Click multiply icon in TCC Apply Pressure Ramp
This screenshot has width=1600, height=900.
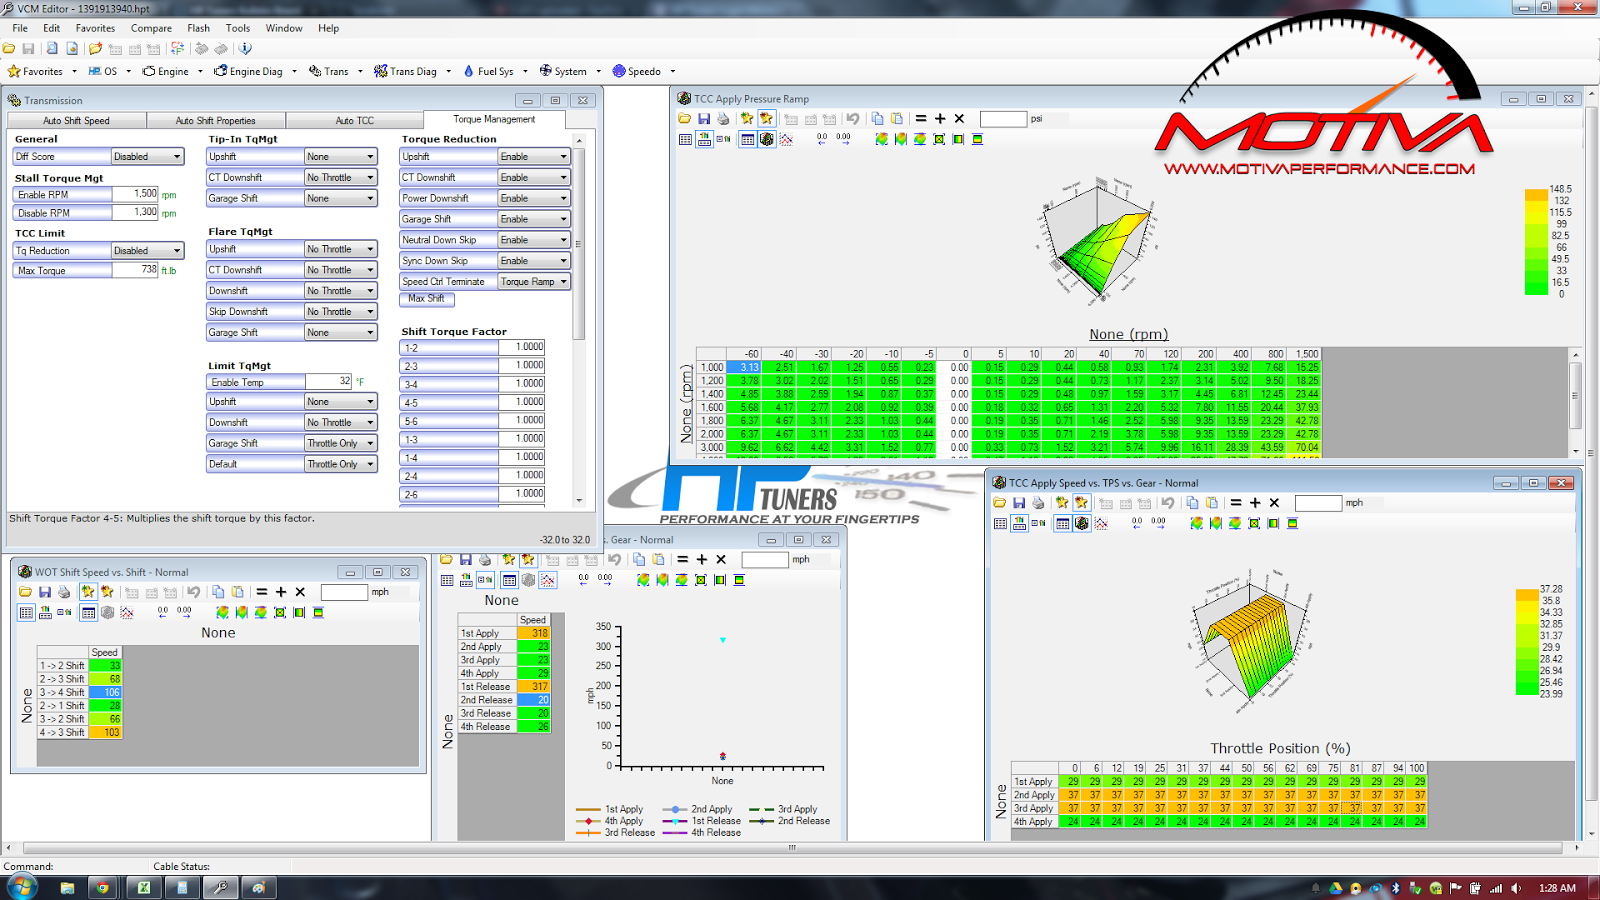[959, 118]
